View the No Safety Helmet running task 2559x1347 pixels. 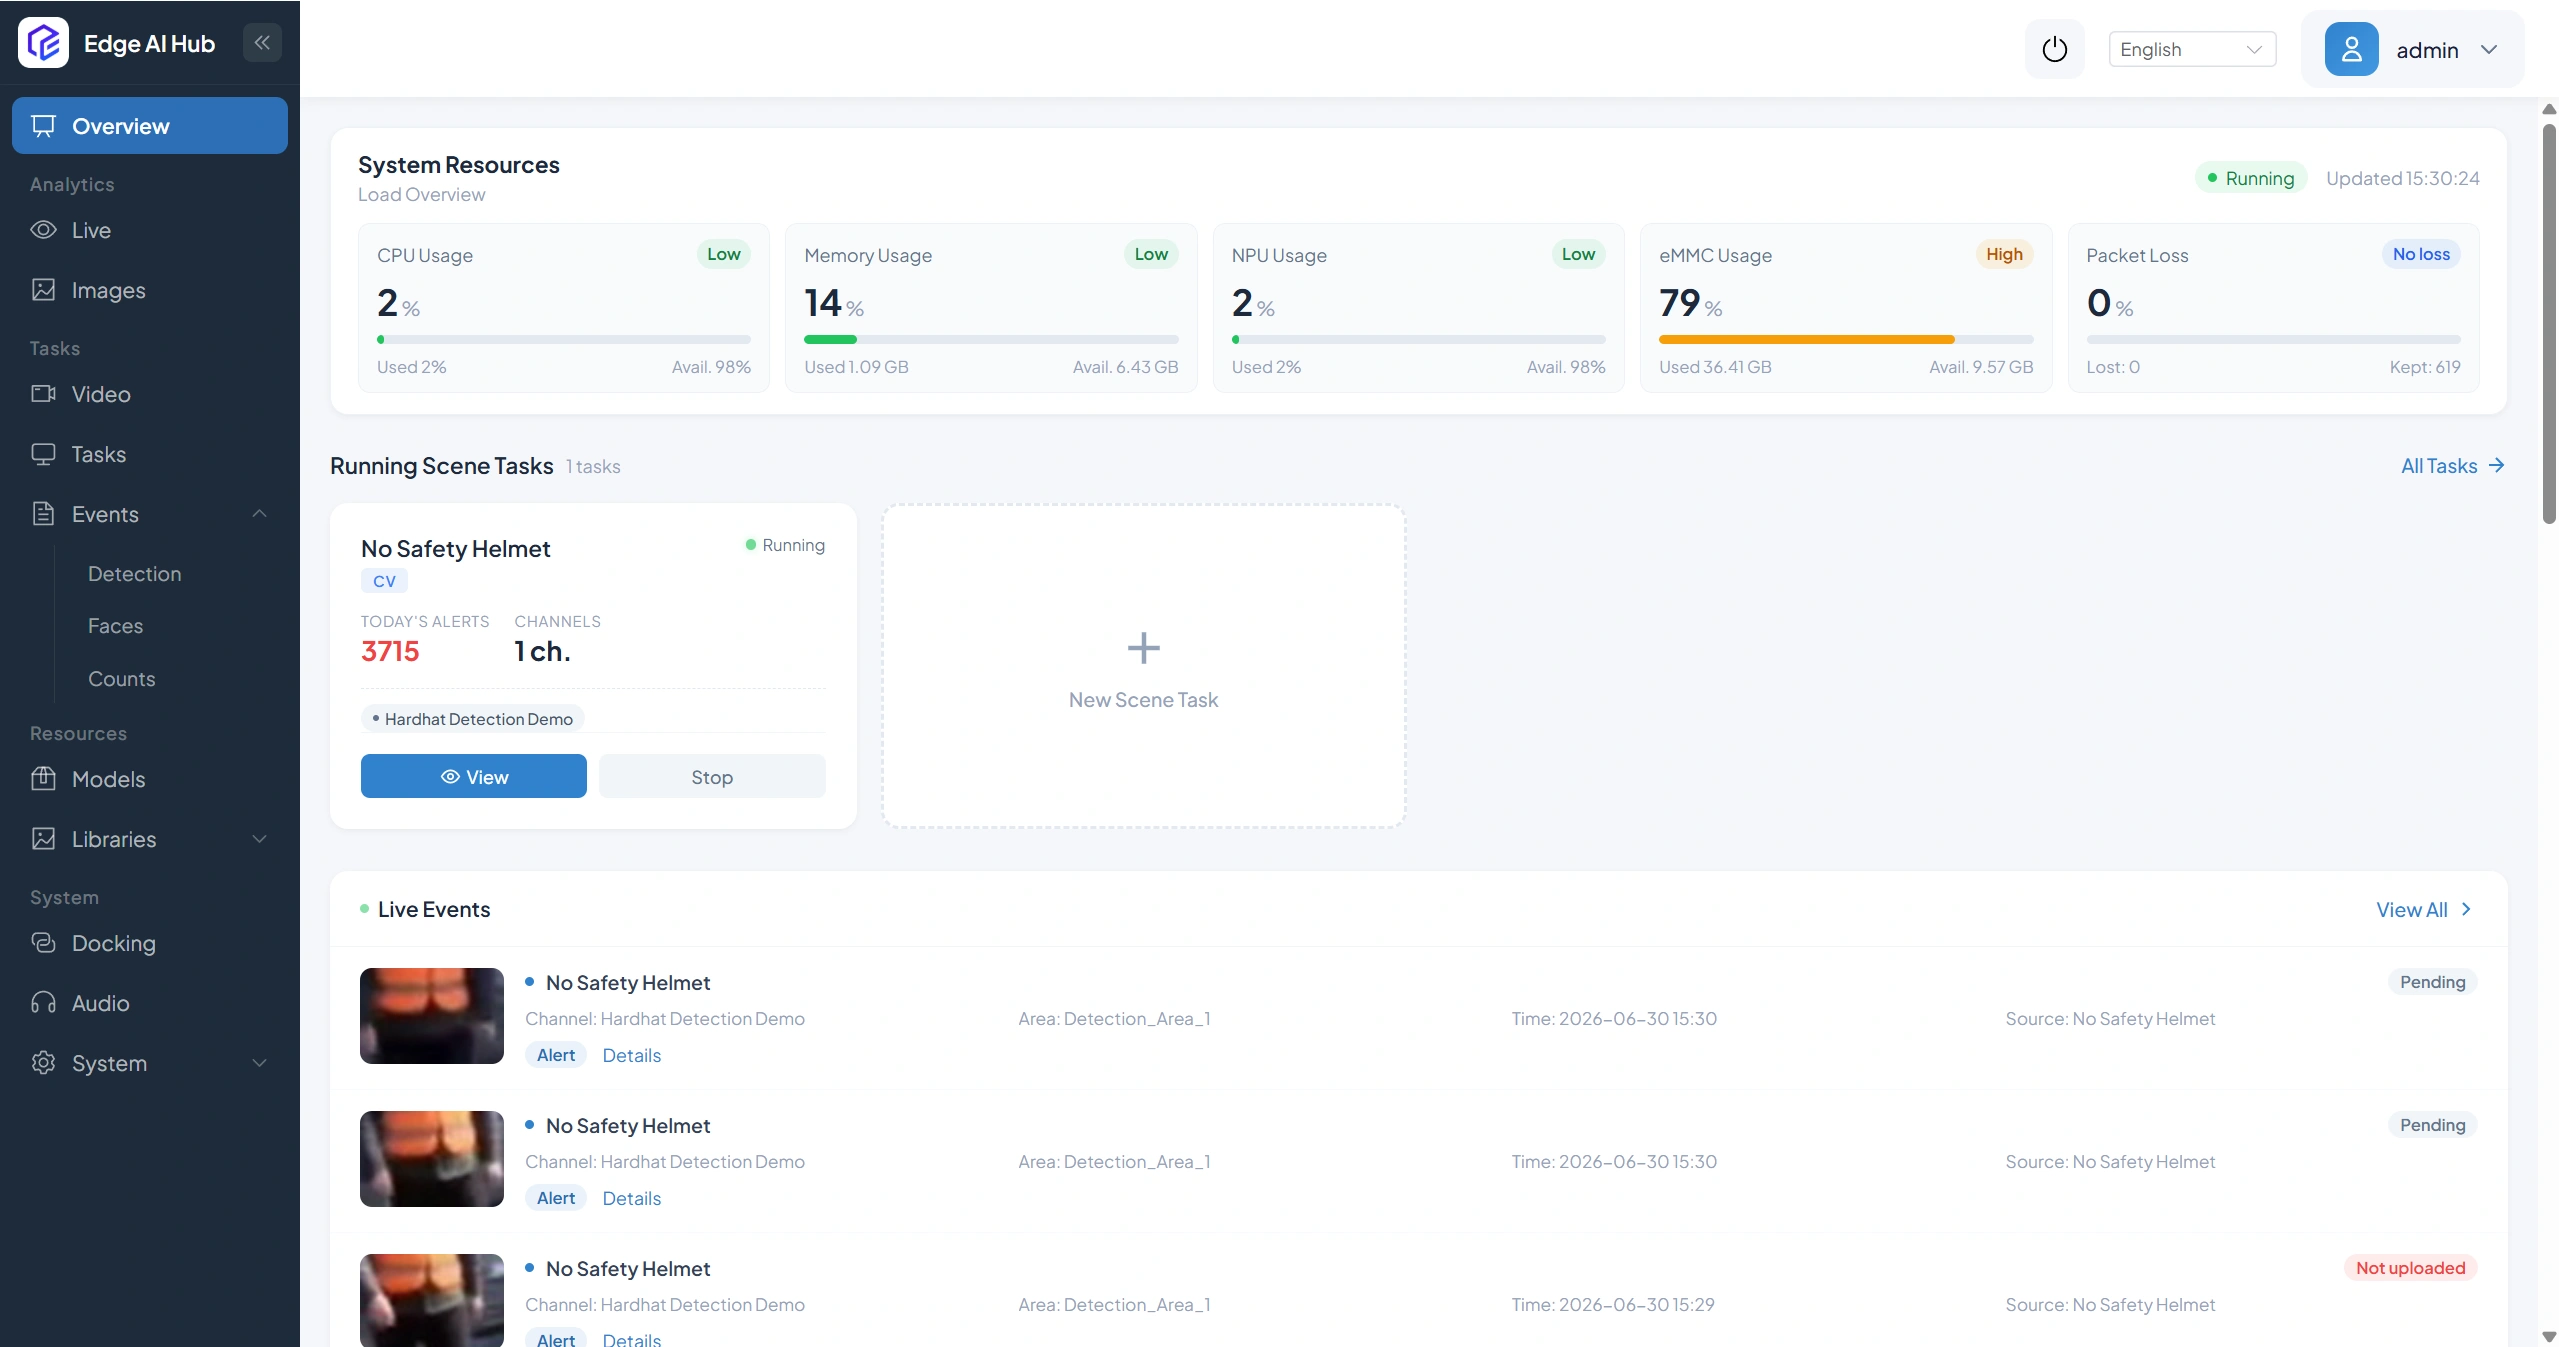tap(473, 777)
